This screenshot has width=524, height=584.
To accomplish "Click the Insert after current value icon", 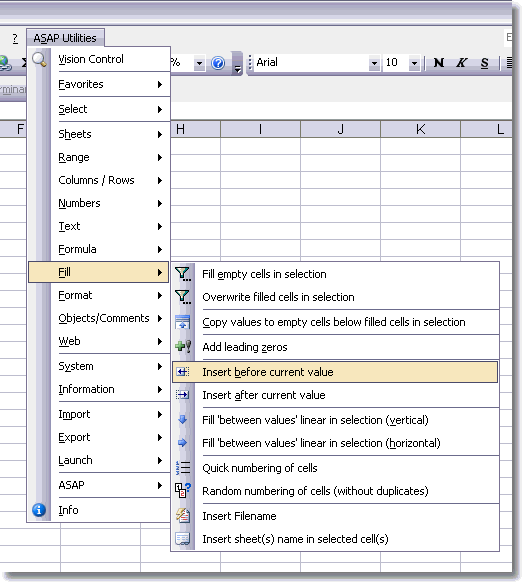I will click(x=182, y=395).
